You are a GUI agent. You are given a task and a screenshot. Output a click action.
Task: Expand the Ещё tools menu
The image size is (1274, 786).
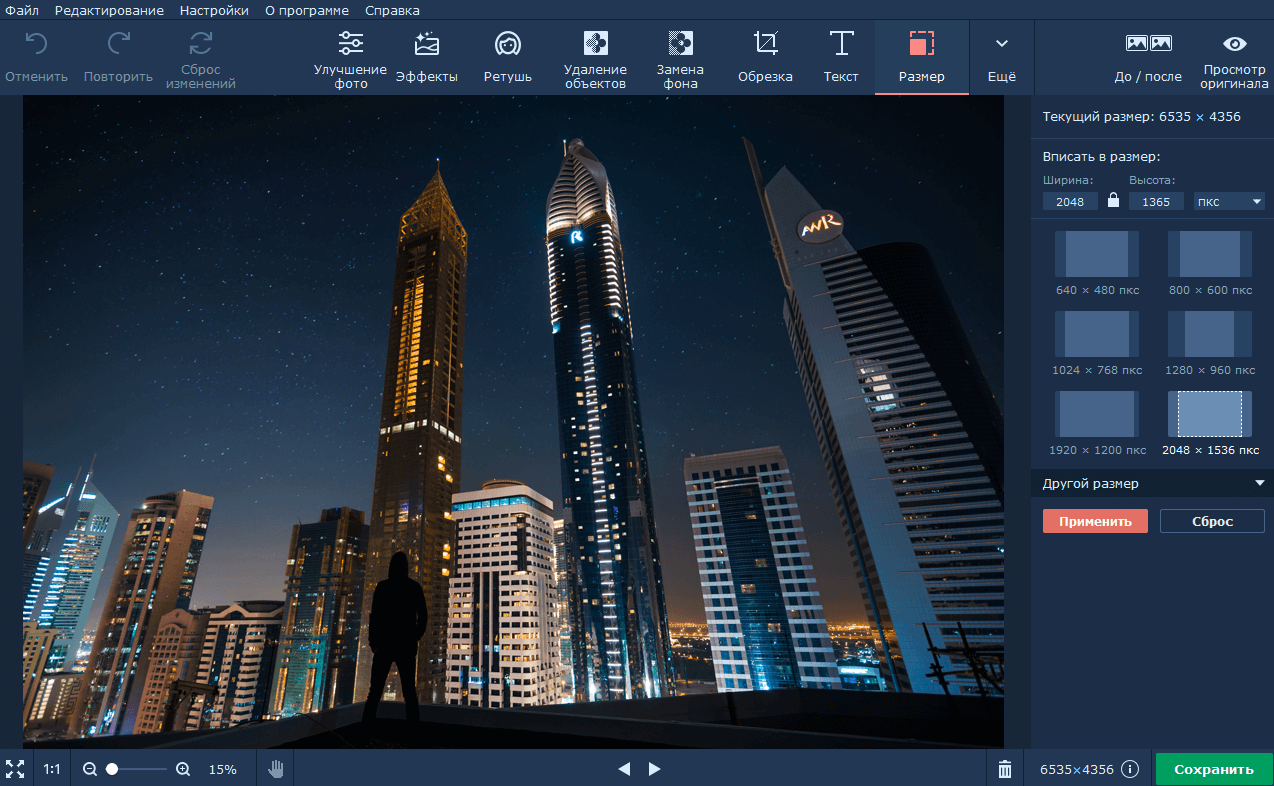pyautogui.click(x=1001, y=59)
